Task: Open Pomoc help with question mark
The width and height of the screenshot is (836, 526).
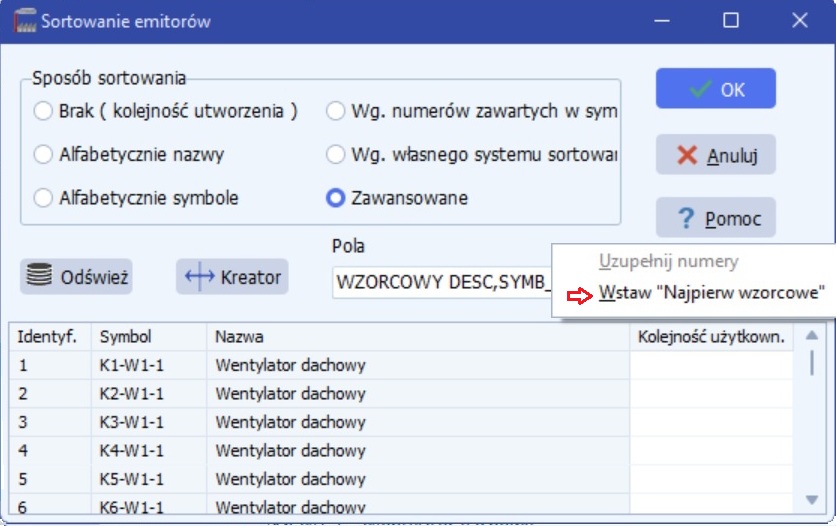Action: [715, 219]
